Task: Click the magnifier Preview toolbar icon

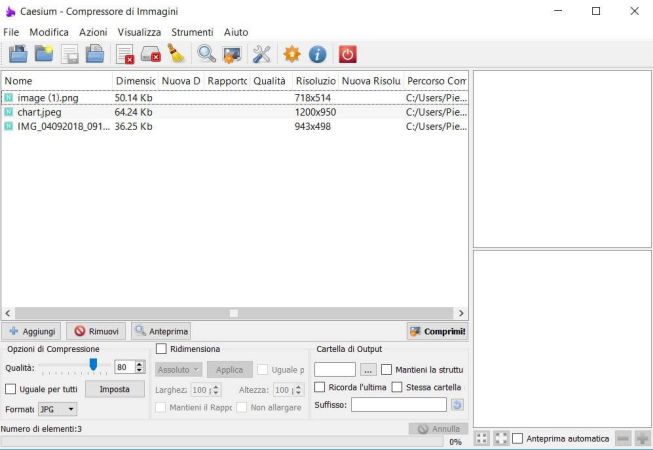Action: point(206,54)
